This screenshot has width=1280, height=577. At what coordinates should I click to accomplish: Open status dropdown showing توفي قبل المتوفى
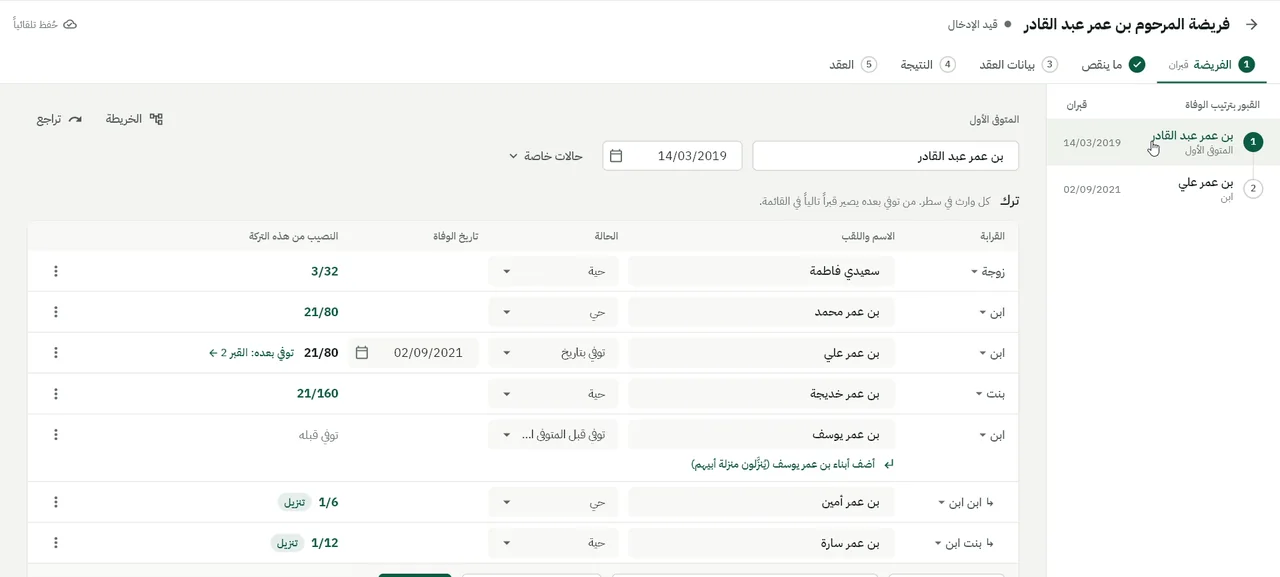click(553, 435)
